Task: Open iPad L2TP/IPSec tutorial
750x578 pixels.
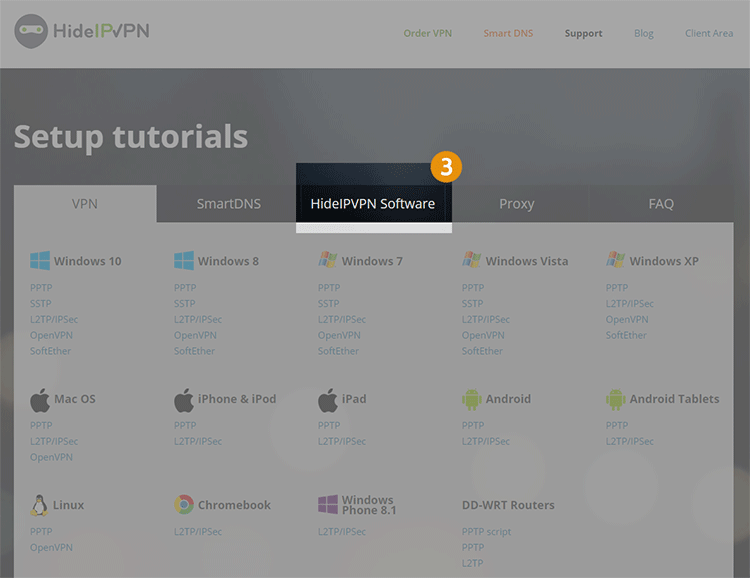Action: (342, 441)
